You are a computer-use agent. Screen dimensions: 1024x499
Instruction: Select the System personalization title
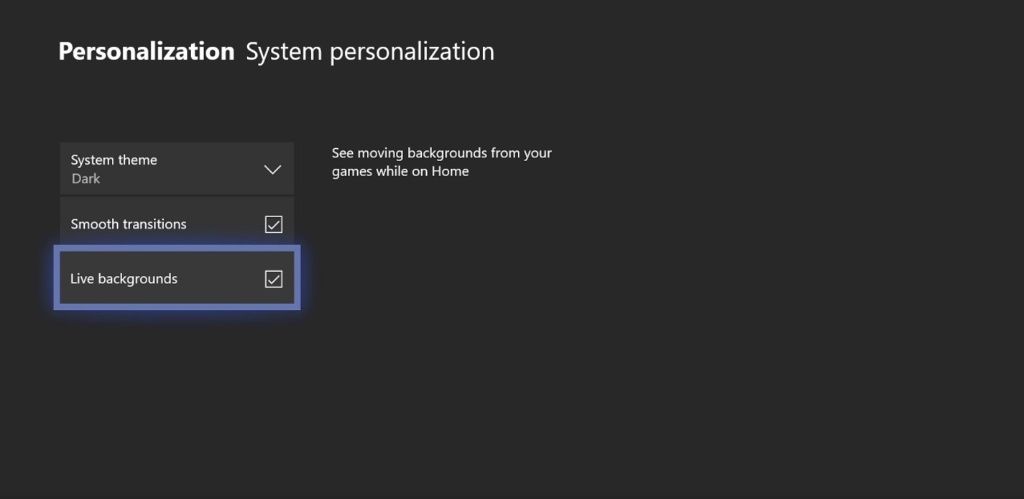pos(370,52)
